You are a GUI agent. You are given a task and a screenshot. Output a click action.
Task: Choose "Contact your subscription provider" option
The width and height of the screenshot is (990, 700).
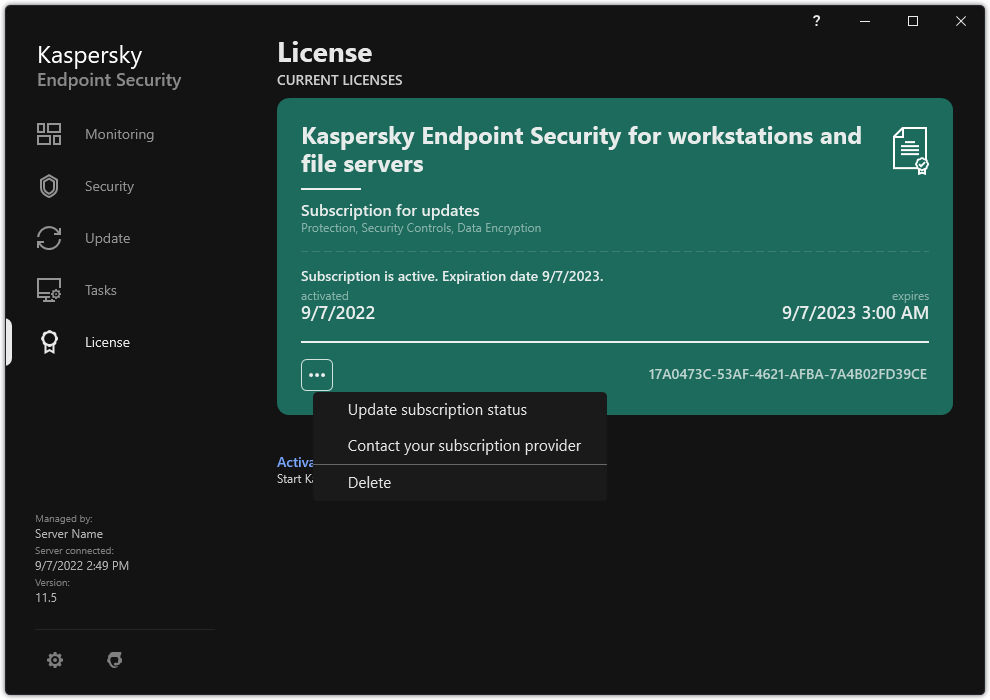coord(464,445)
